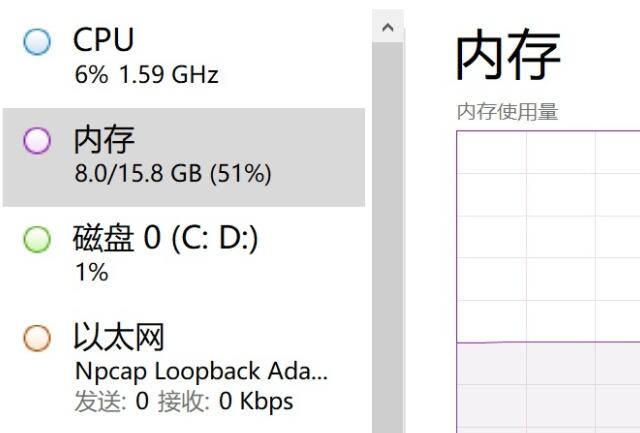Viewport: 640px width, 433px height.
Task: Click the purple 内存 circle icon
Action: pyautogui.click(x=36, y=141)
